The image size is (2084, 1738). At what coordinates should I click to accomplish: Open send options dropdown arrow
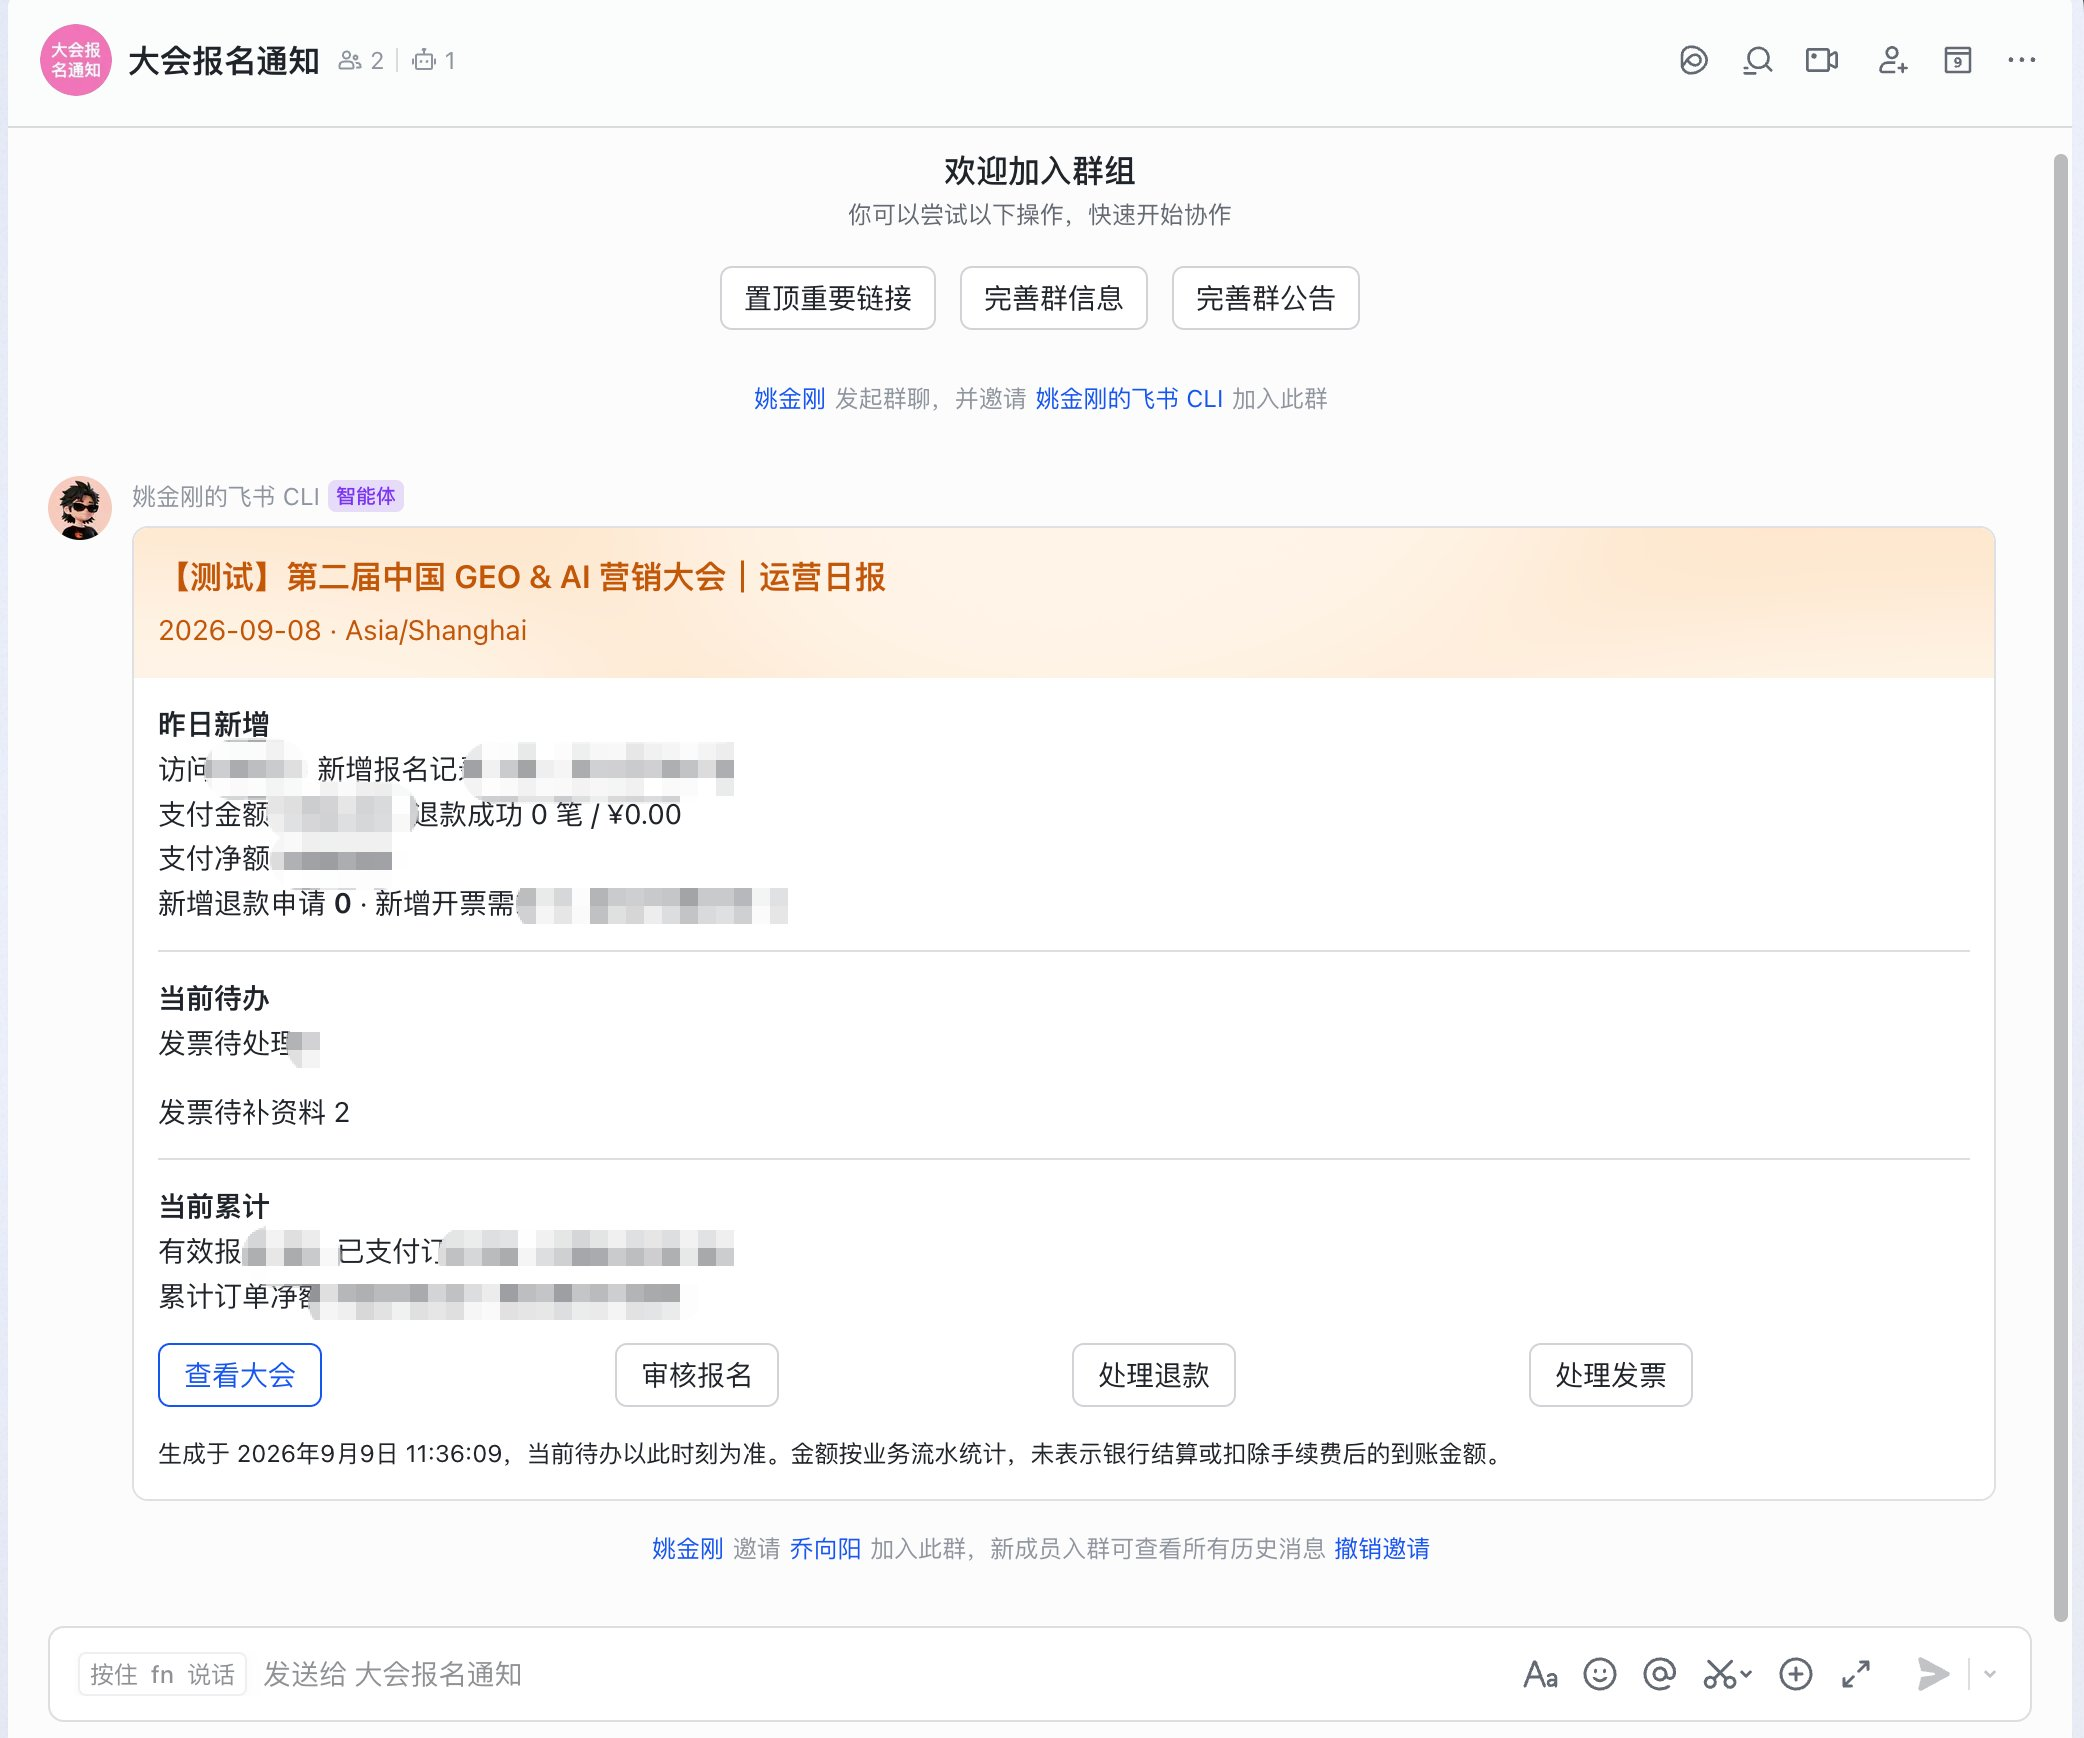[1990, 1674]
